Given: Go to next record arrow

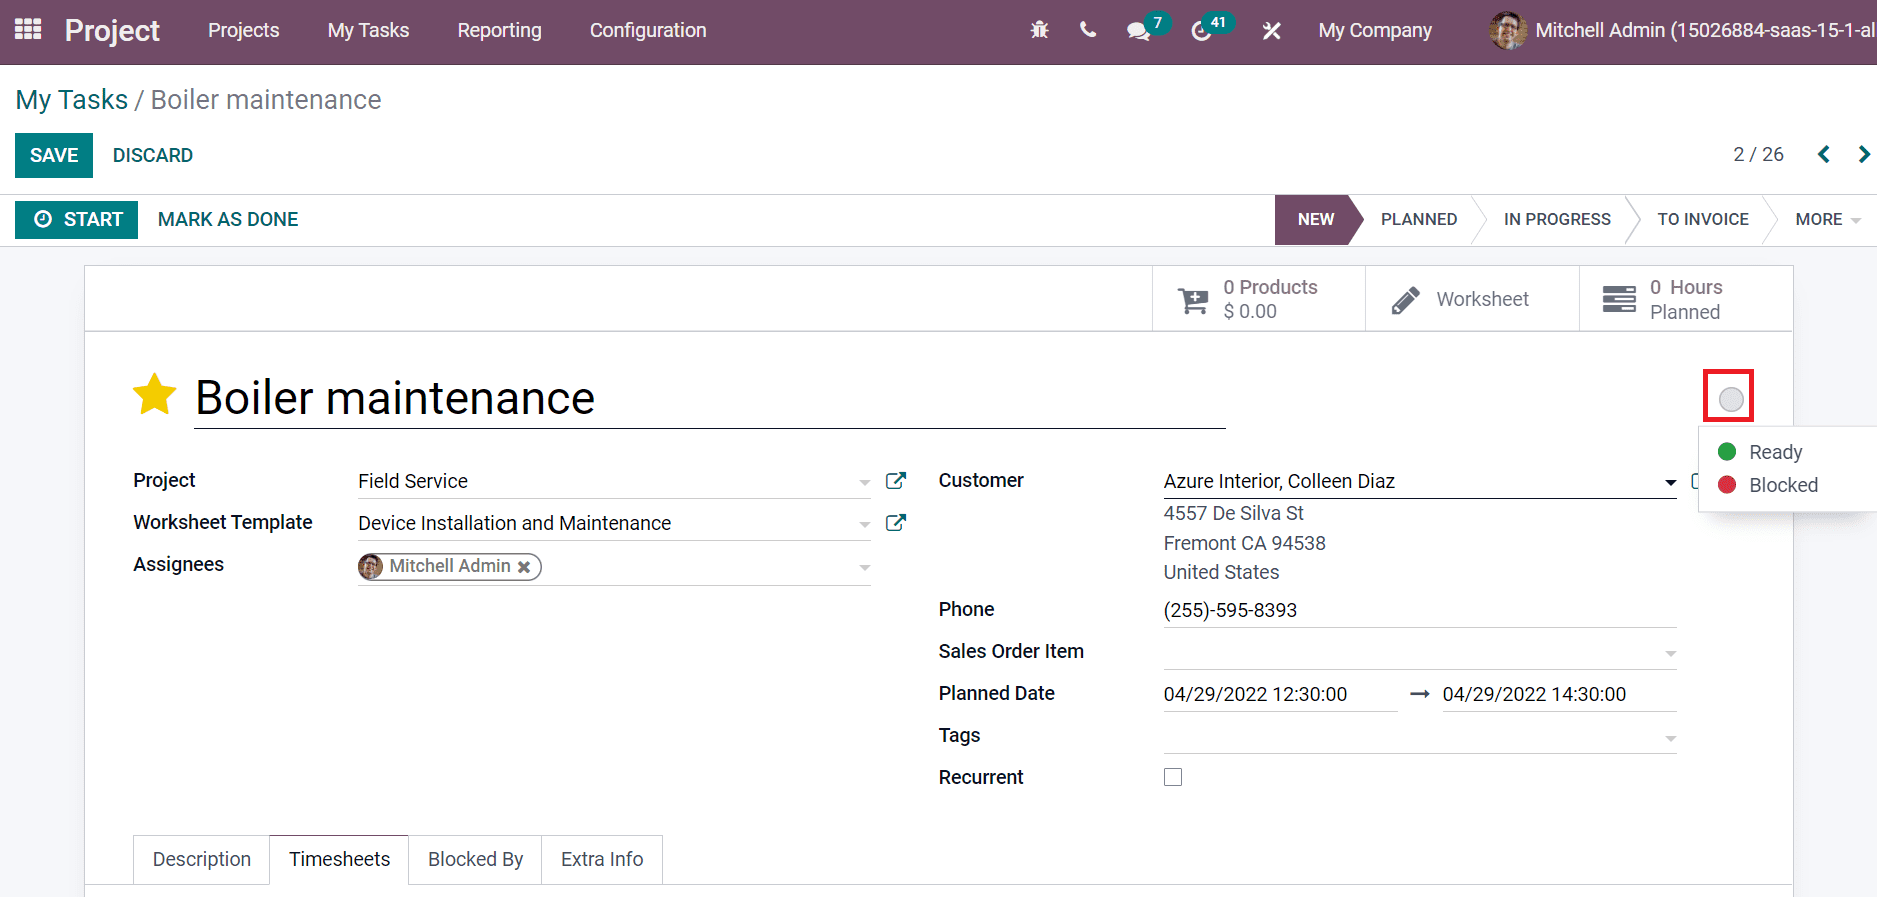Looking at the screenshot, I should coord(1863,154).
